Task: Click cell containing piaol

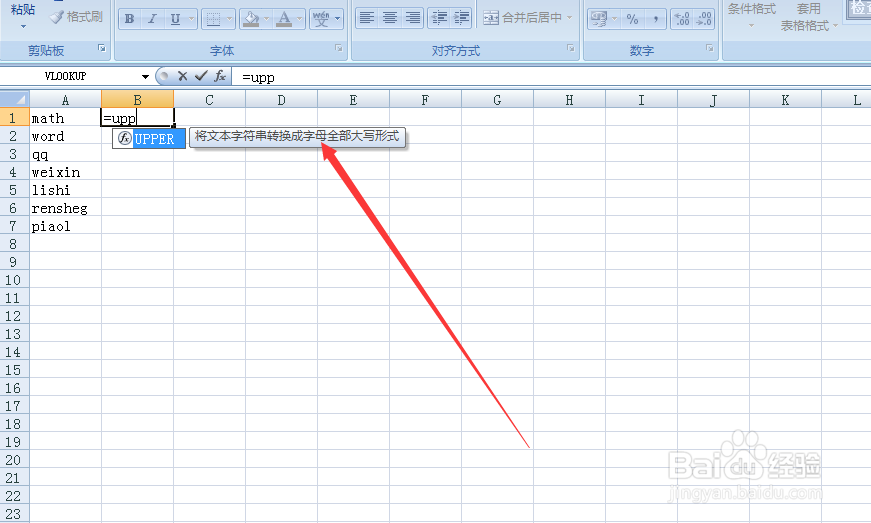Action: pyautogui.click(x=66, y=226)
